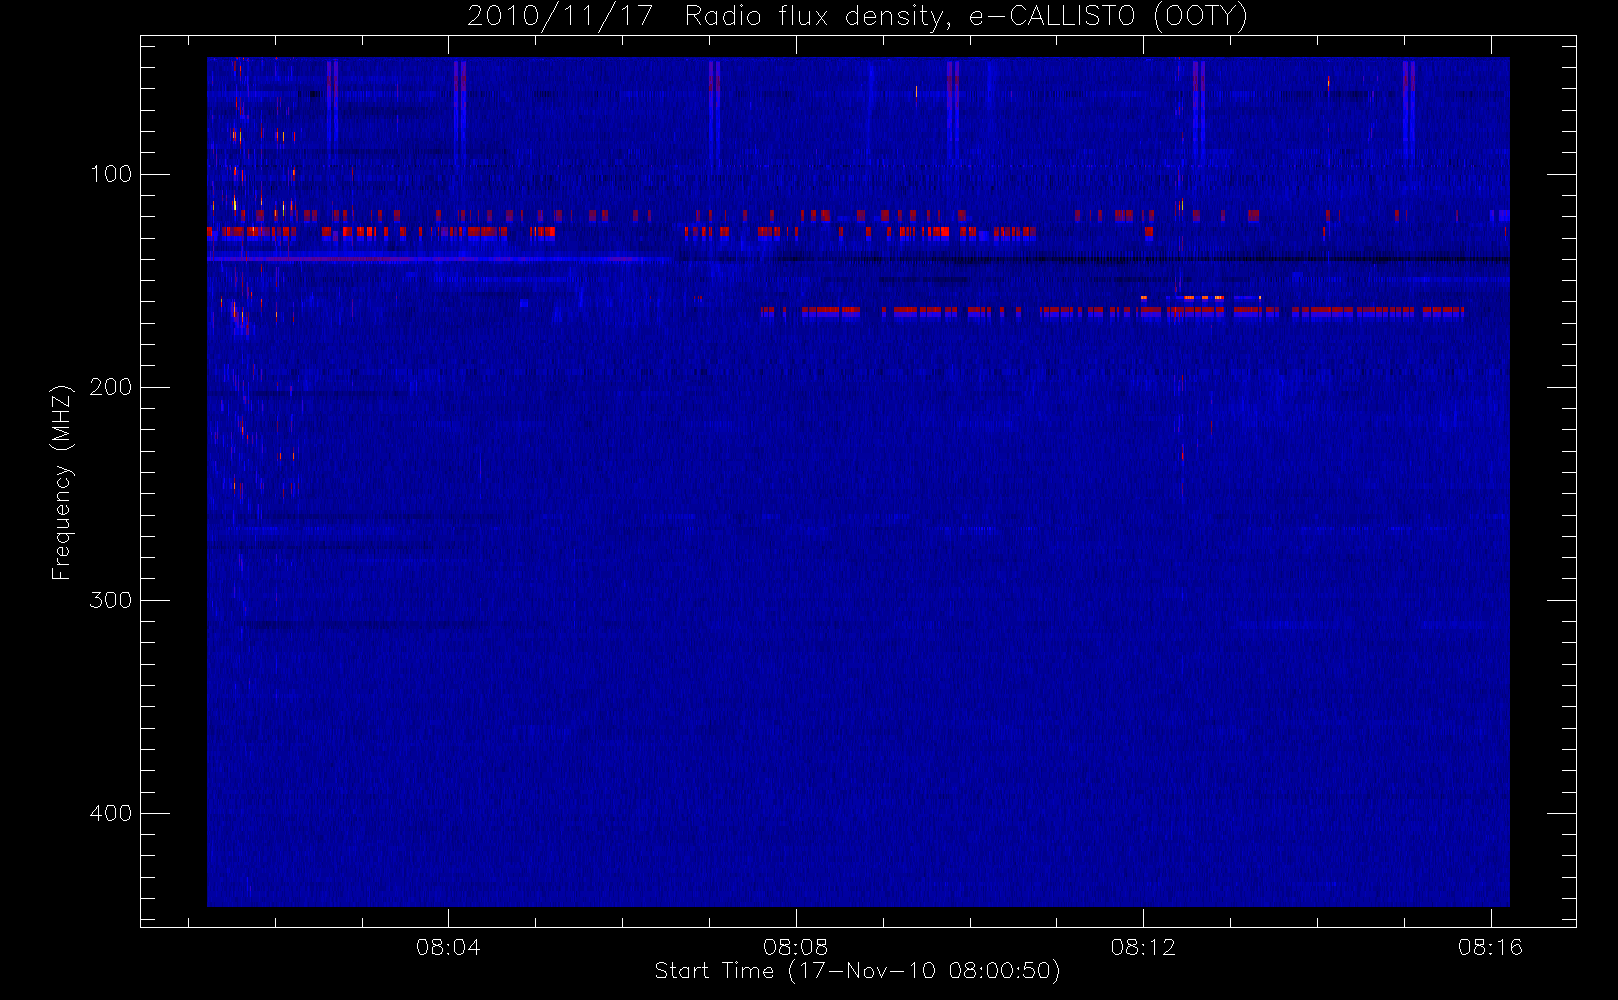Click the plot title '2010/11/17 Radio flux density, e-CALLISTO (OOTY)'
Viewport: 1618px width, 1000px height.
pyautogui.click(x=858, y=16)
